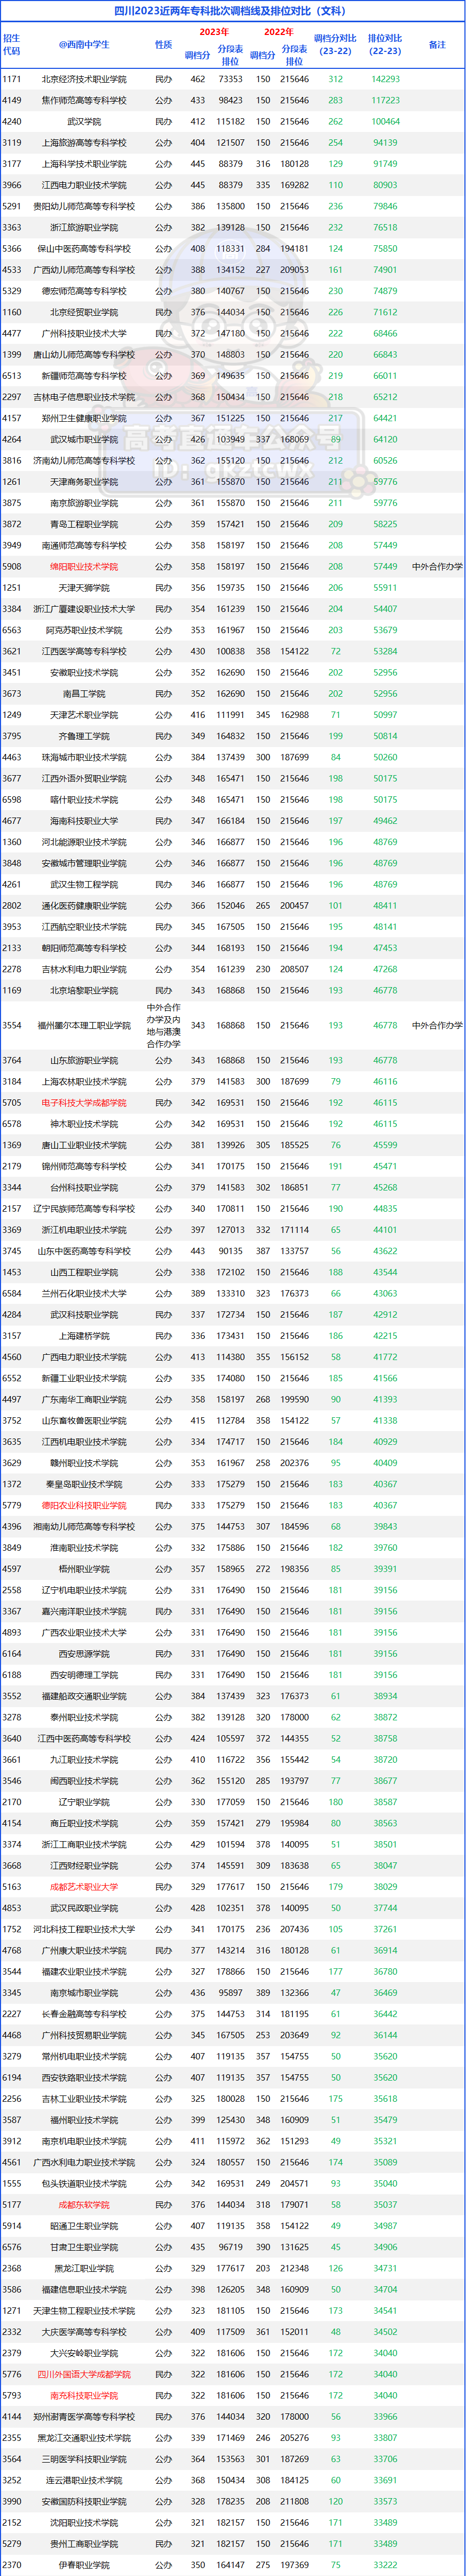Select school name '广州科技职业技术大学'
This screenshot has height=2576, width=466.
click(84, 334)
